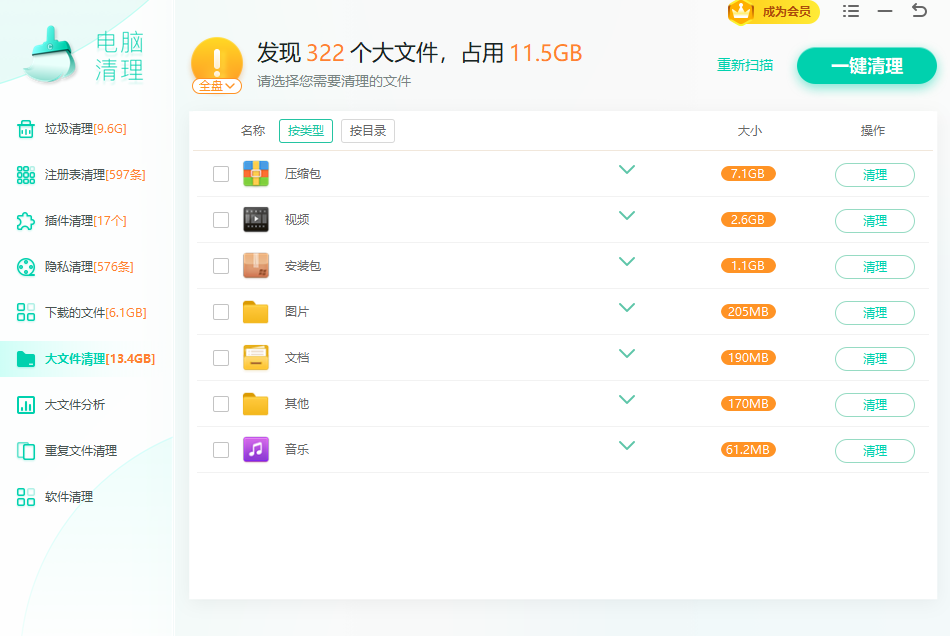This screenshot has width=950, height=636.
Task: Select 注册表清理 grid icon in sidebar
Action: point(26,175)
